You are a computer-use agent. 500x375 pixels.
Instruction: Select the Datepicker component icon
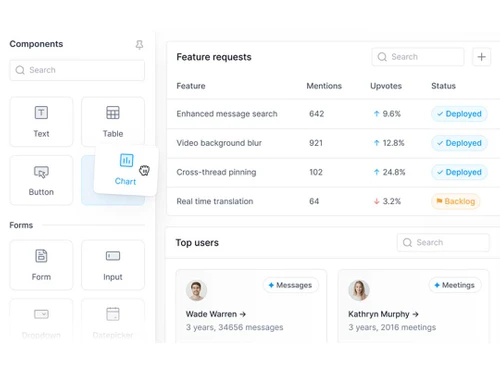(x=113, y=314)
